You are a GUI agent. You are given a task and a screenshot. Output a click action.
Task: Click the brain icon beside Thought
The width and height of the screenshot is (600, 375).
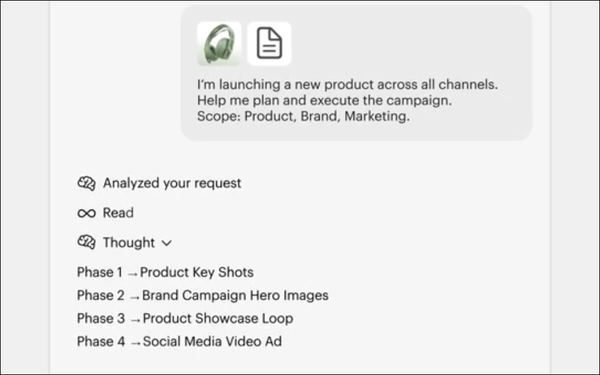pos(86,242)
